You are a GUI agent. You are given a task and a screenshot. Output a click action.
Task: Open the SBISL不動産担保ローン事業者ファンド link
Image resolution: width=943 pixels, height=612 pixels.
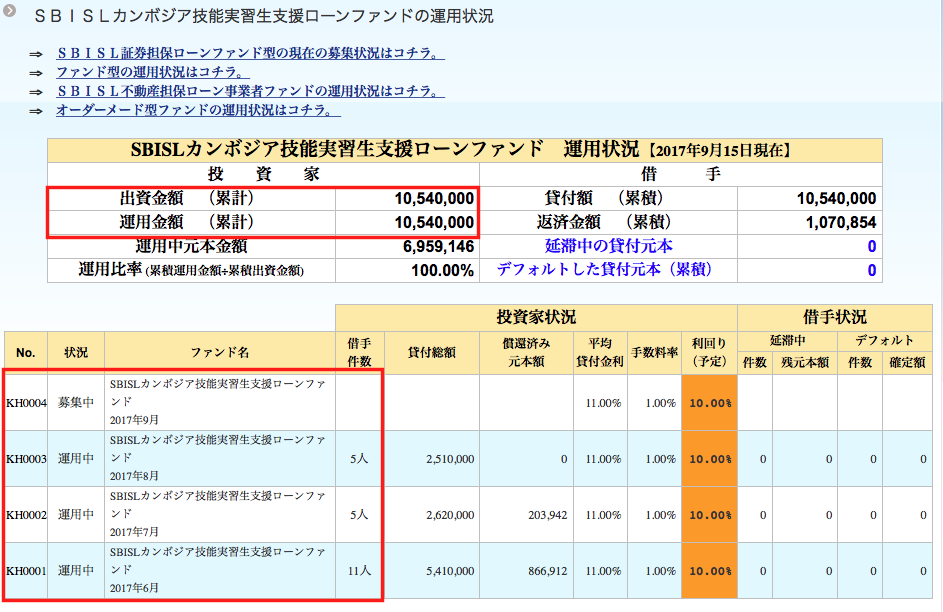coord(250,91)
